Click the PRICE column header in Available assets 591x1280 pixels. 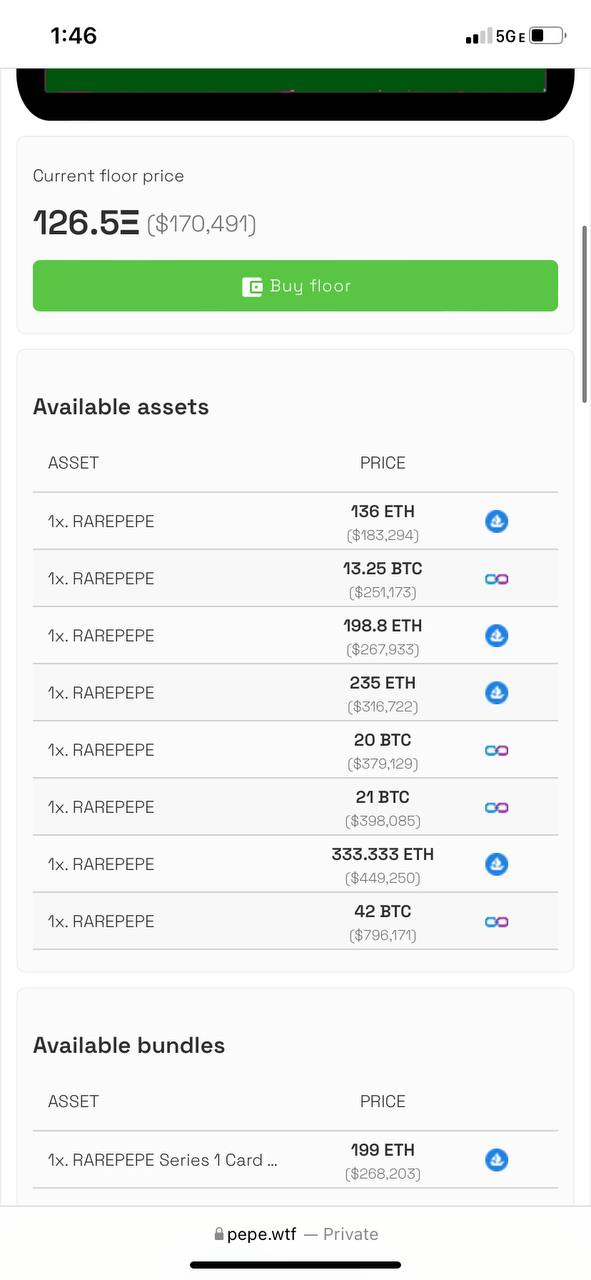[x=383, y=463]
